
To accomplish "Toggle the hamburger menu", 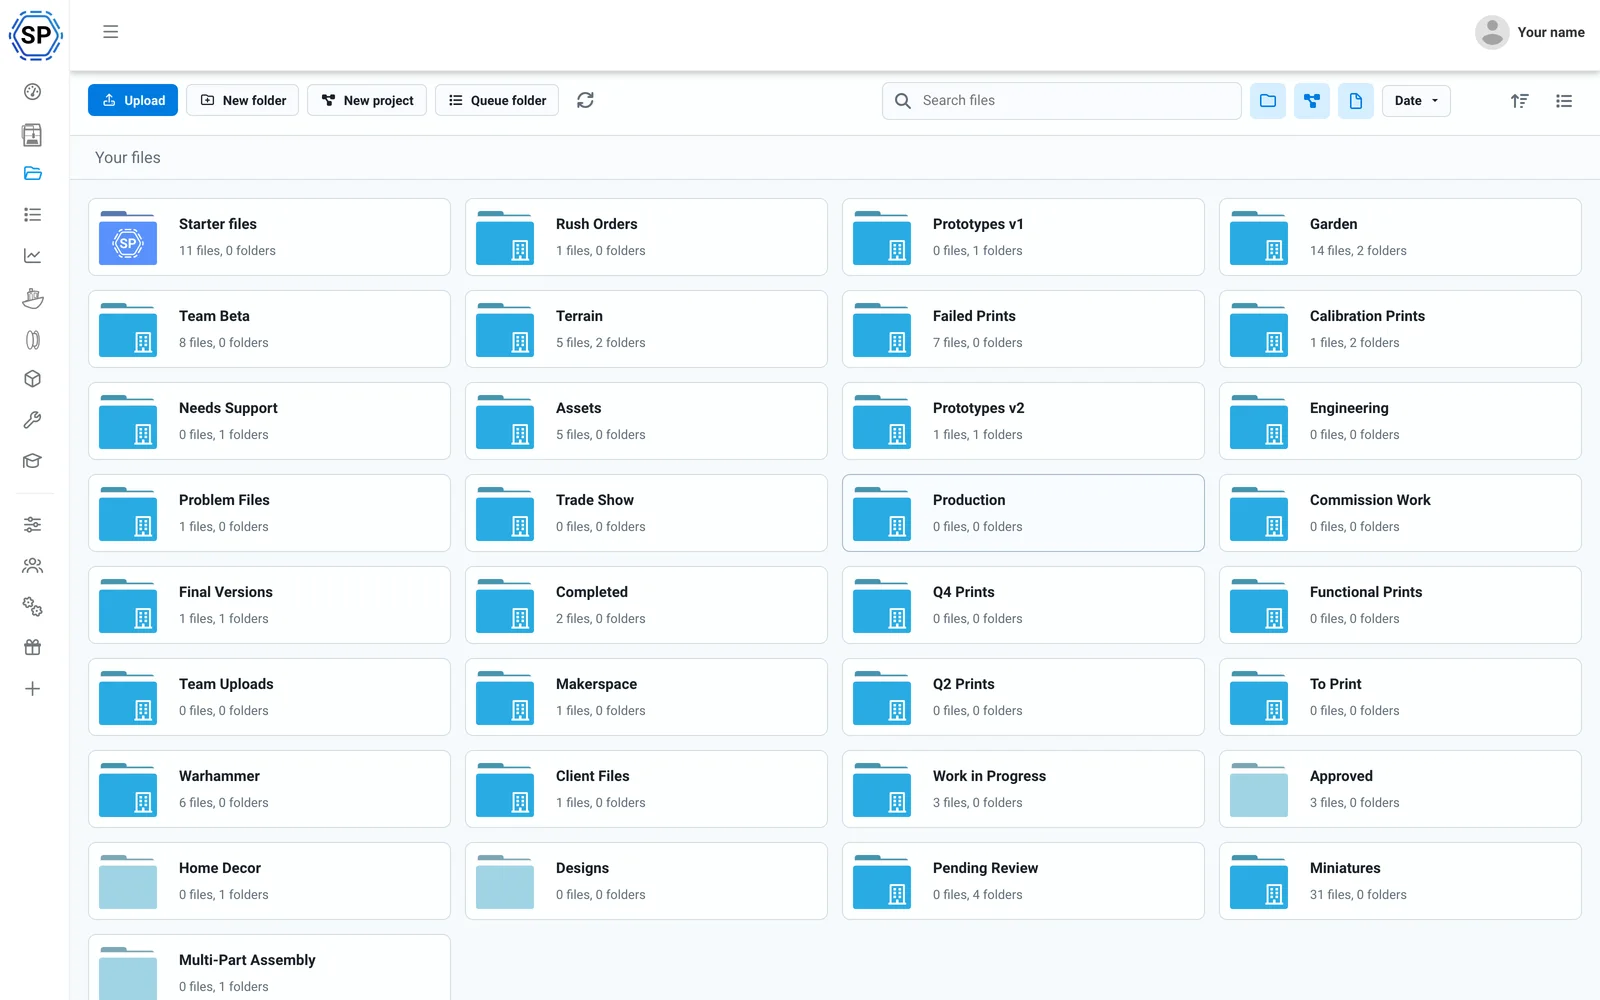I will [110, 32].
